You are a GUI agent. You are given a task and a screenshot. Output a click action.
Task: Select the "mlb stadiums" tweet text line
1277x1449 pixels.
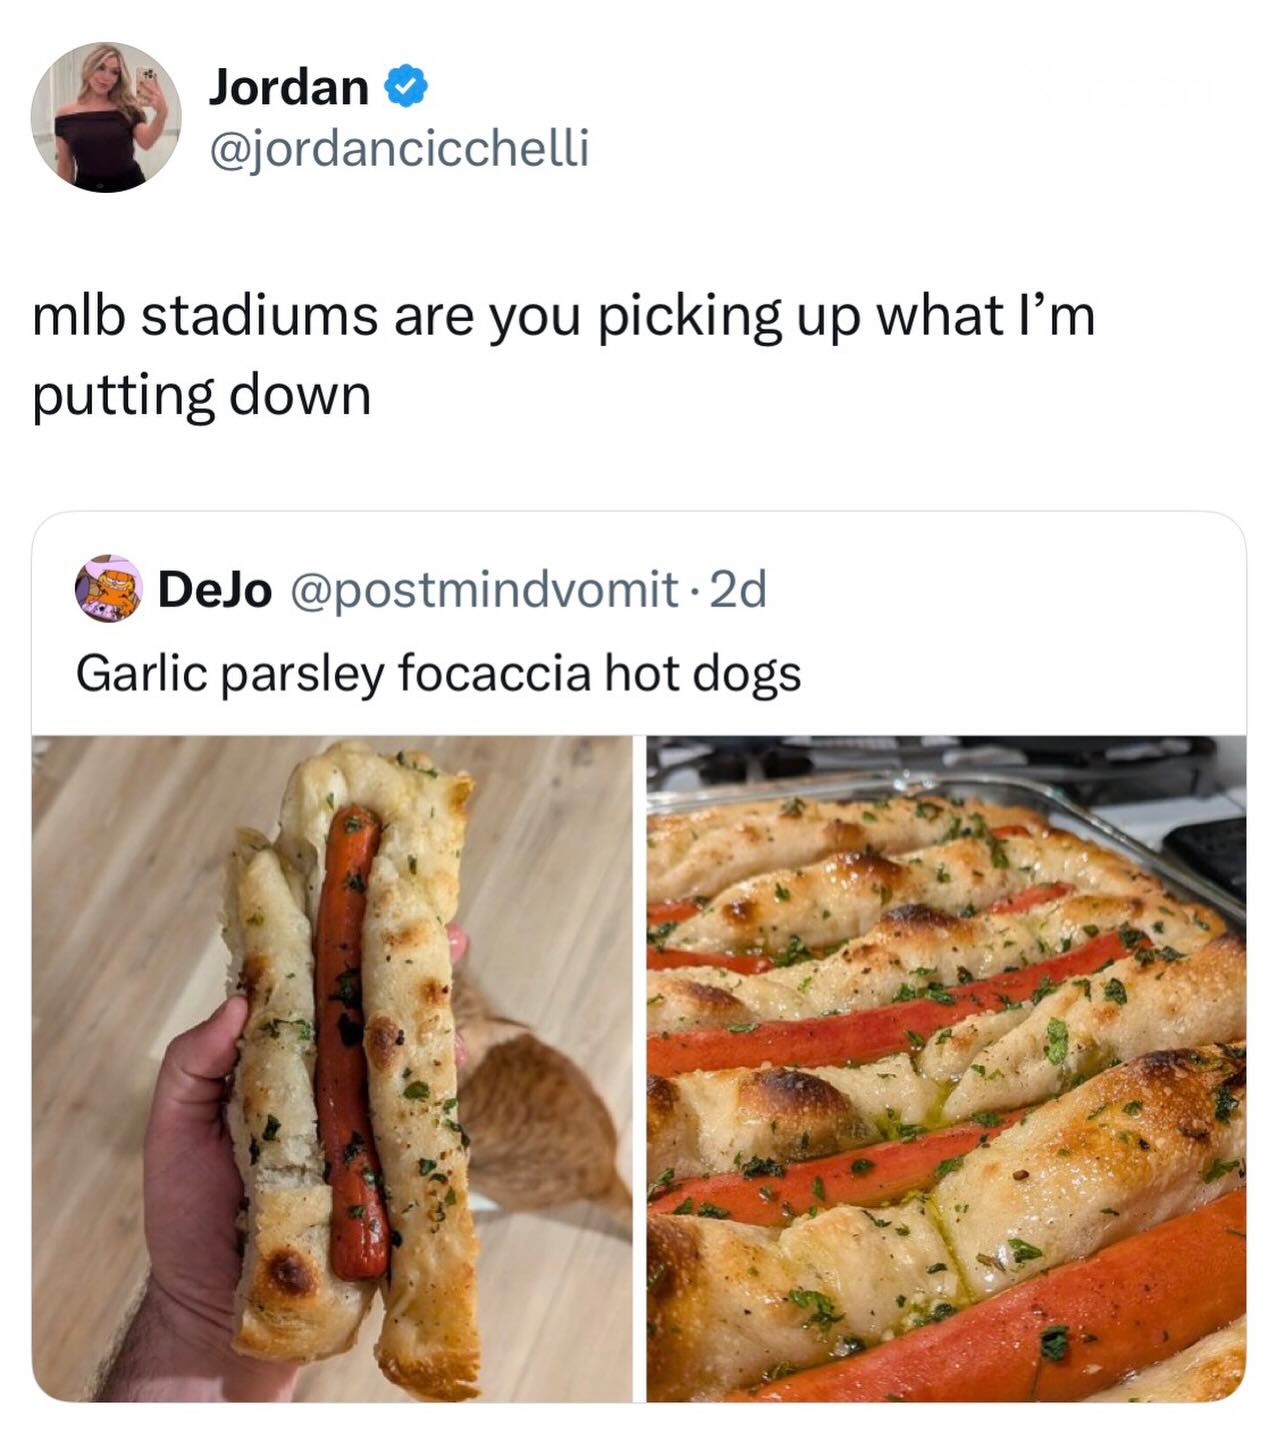[563, 315]
